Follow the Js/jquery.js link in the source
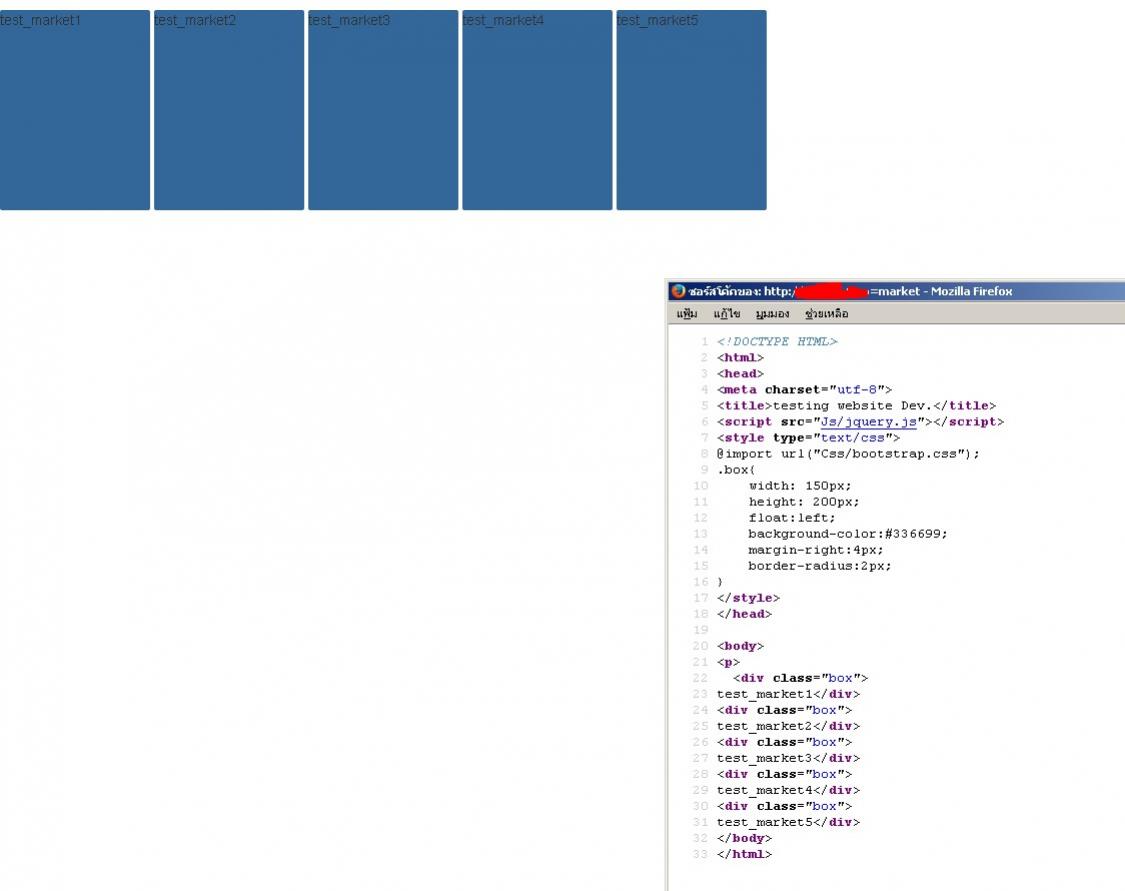The width and height of the screenshot is (1125, 891). tap(869, 422)
